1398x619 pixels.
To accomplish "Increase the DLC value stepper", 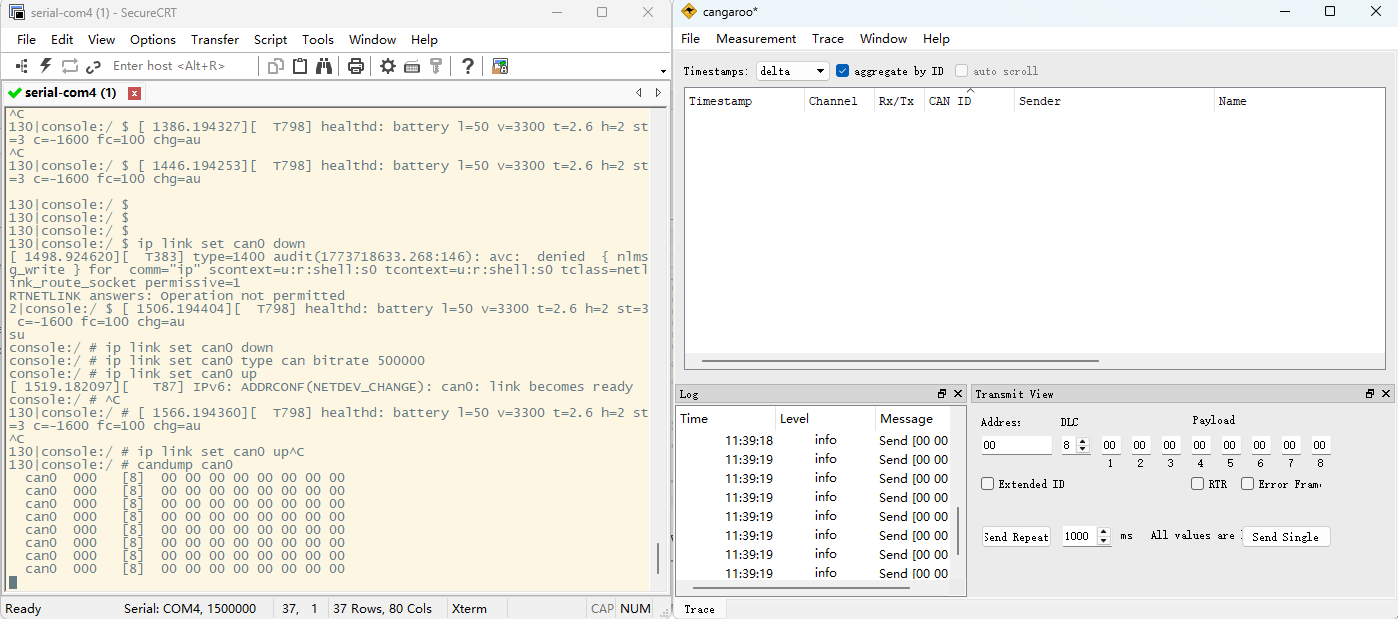I will (x=1083, y=441).
